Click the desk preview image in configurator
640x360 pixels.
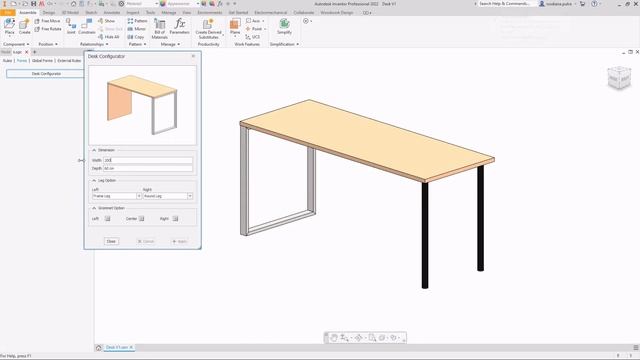[x=142, y=105]
